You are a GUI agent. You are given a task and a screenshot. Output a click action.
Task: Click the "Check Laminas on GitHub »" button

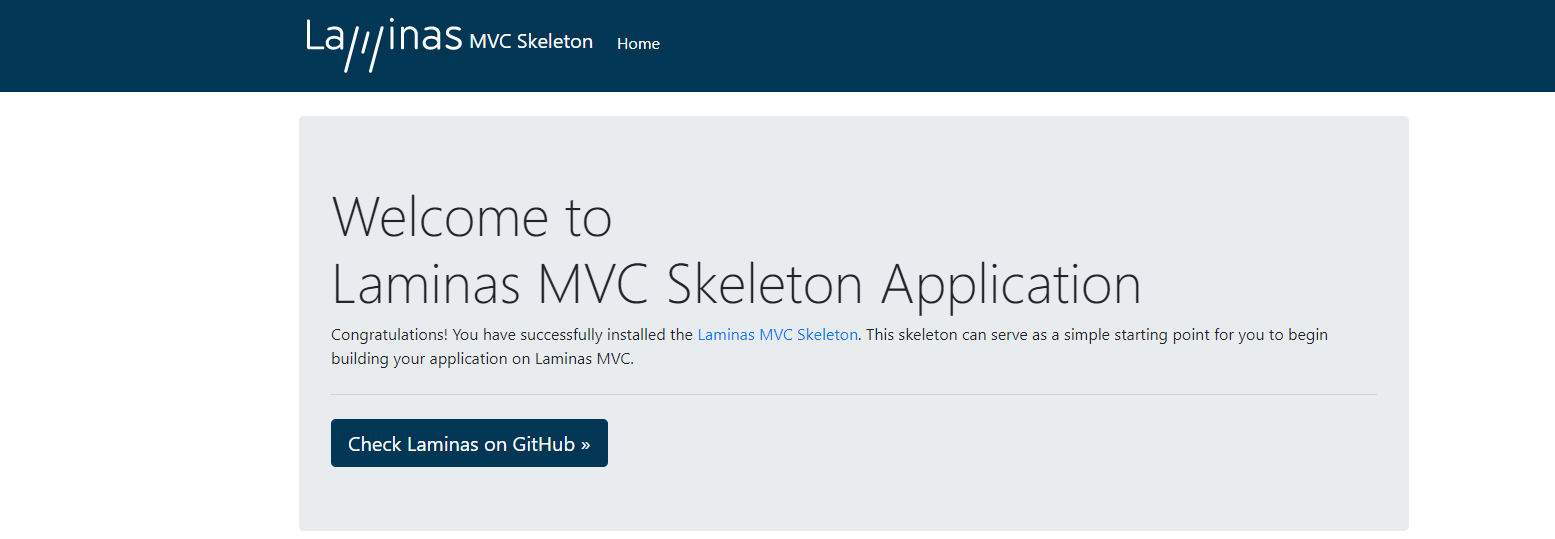(469, 443)
